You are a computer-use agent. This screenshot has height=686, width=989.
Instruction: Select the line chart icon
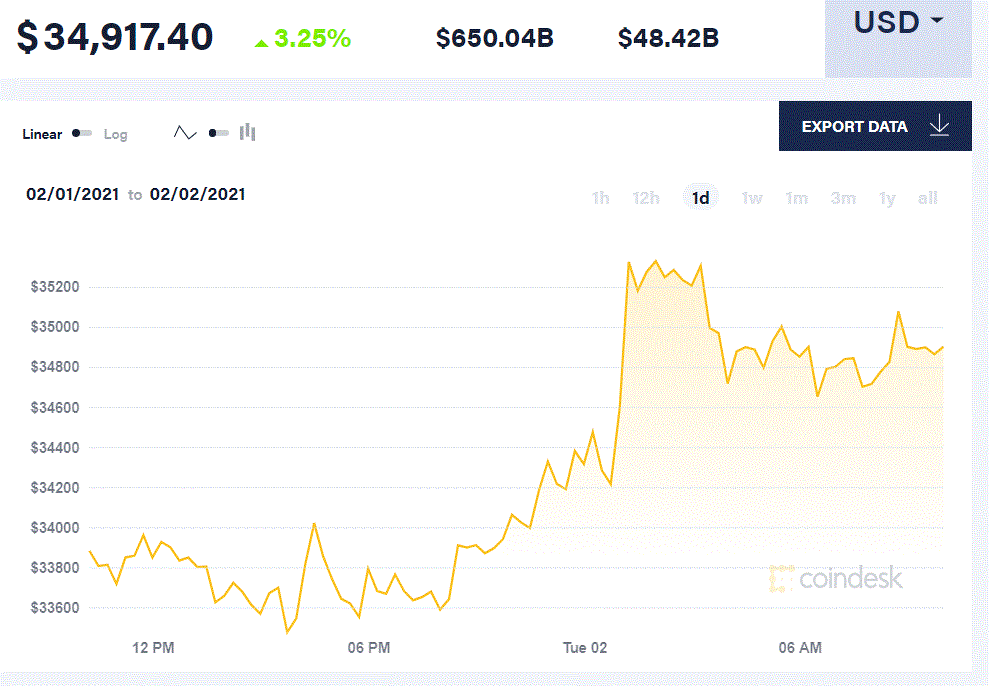pyautogui.click(x=185, y=131)
